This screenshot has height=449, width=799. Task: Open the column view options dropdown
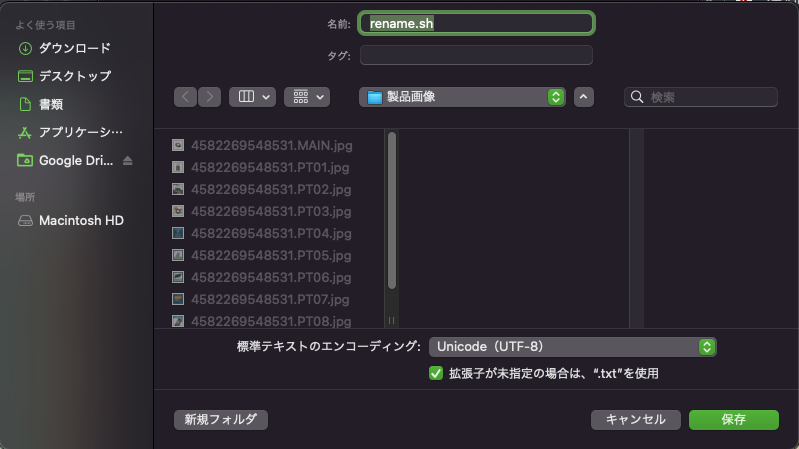coord(252,97)
